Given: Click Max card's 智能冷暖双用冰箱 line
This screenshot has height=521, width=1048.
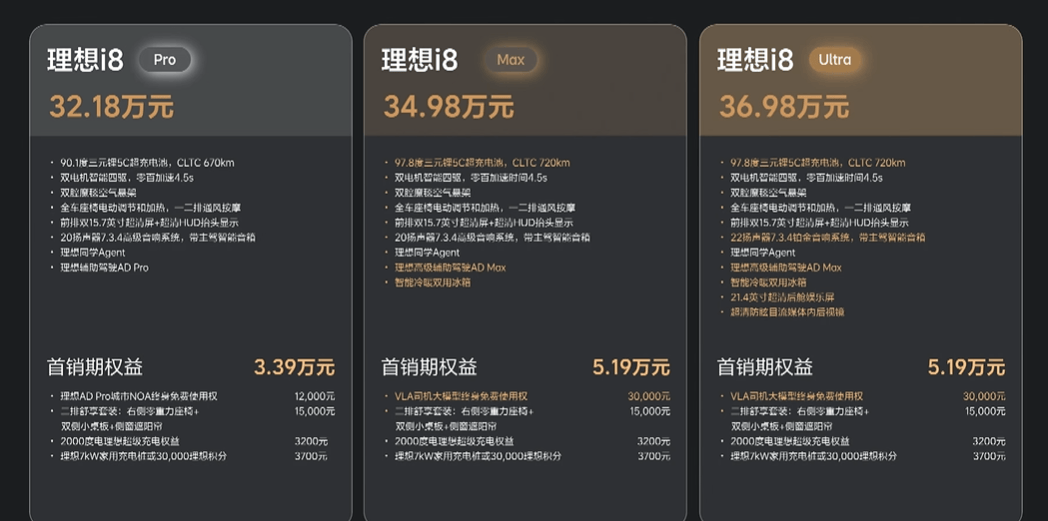Looking at the screenshot, I should [432, 282].
